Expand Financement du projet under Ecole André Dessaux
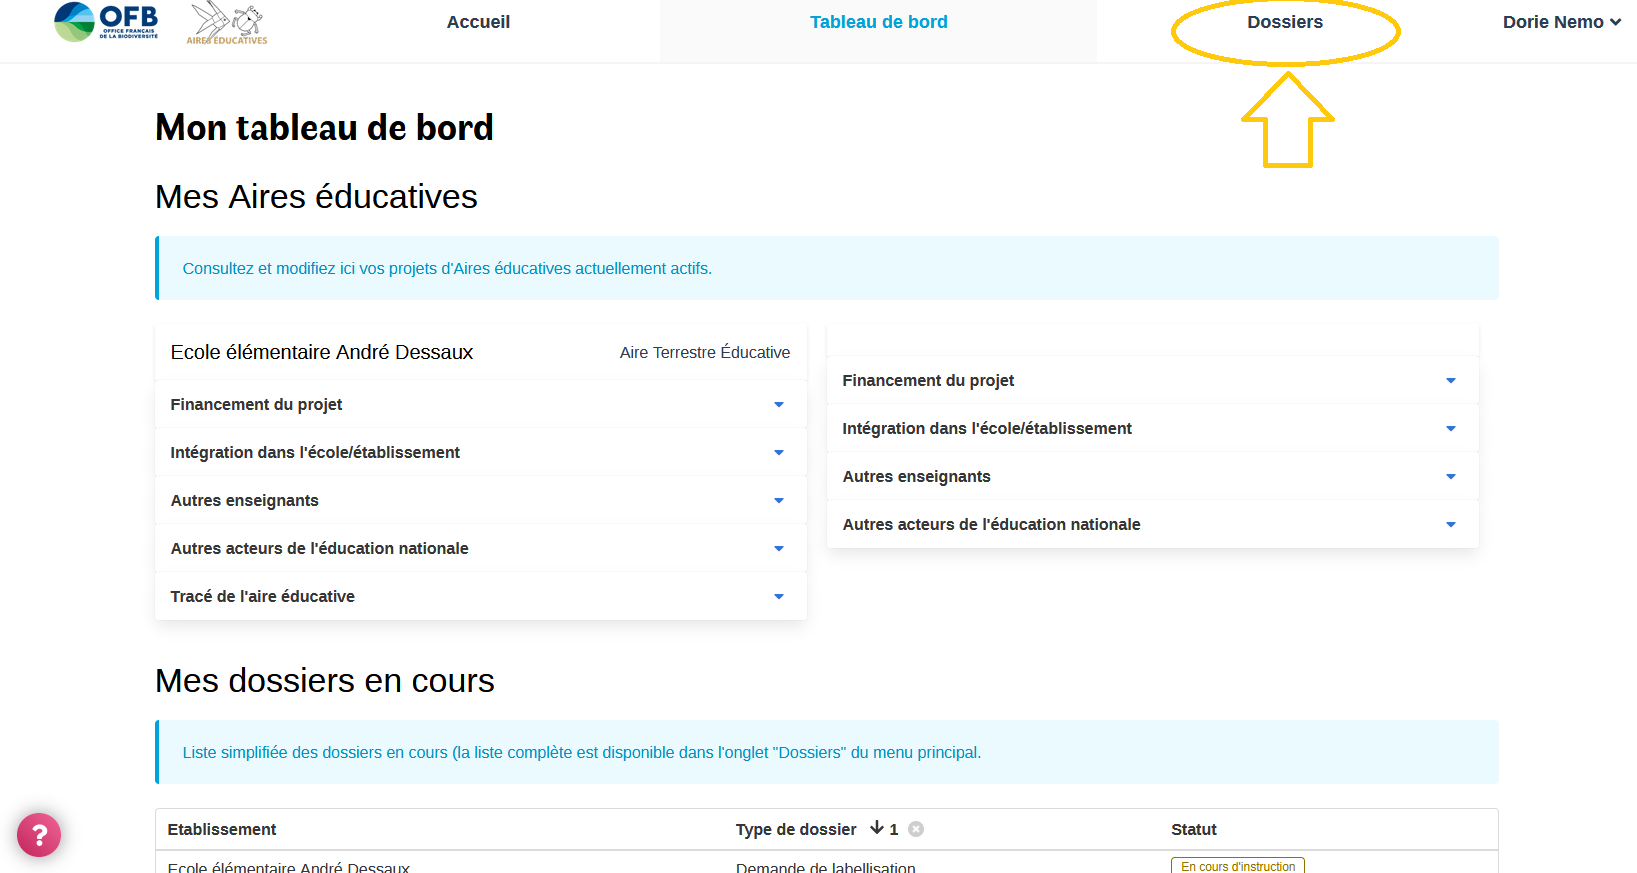The image size is (1637, 873). coord(480,404)
